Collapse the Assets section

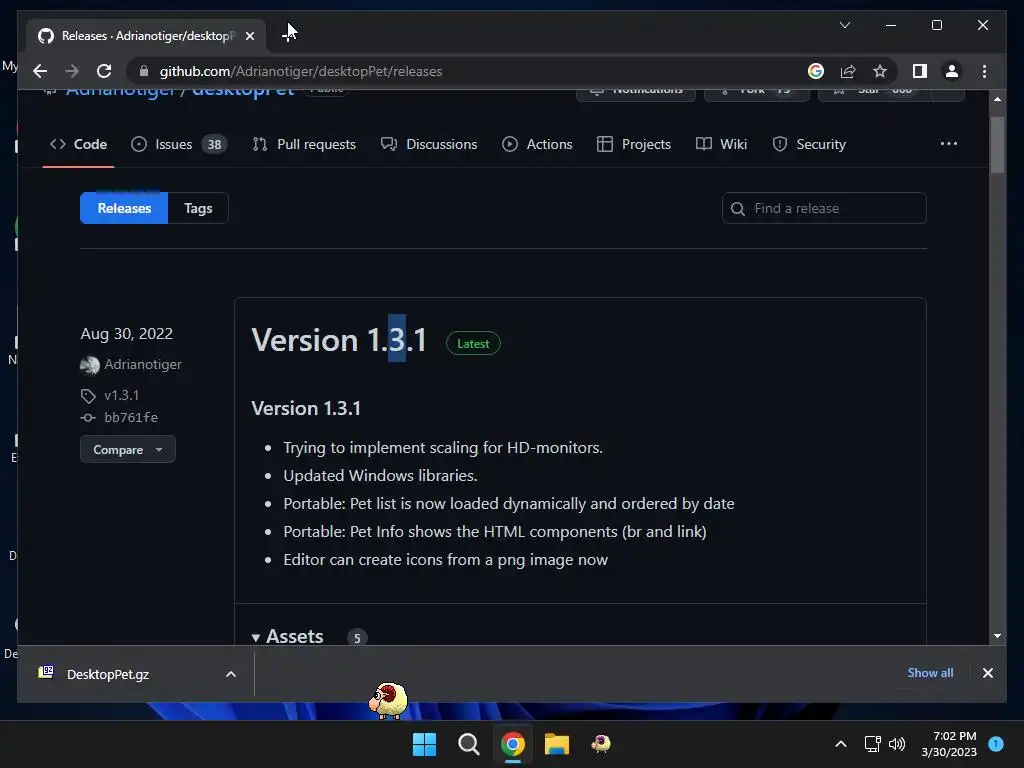tap(287, 637)
